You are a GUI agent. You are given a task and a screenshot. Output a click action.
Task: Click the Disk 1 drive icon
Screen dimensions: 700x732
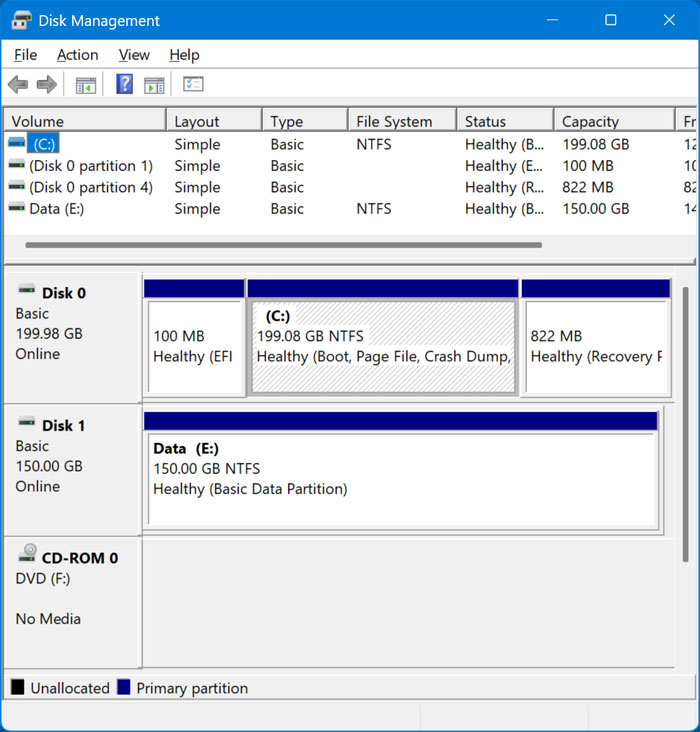[x=27, y=422]
